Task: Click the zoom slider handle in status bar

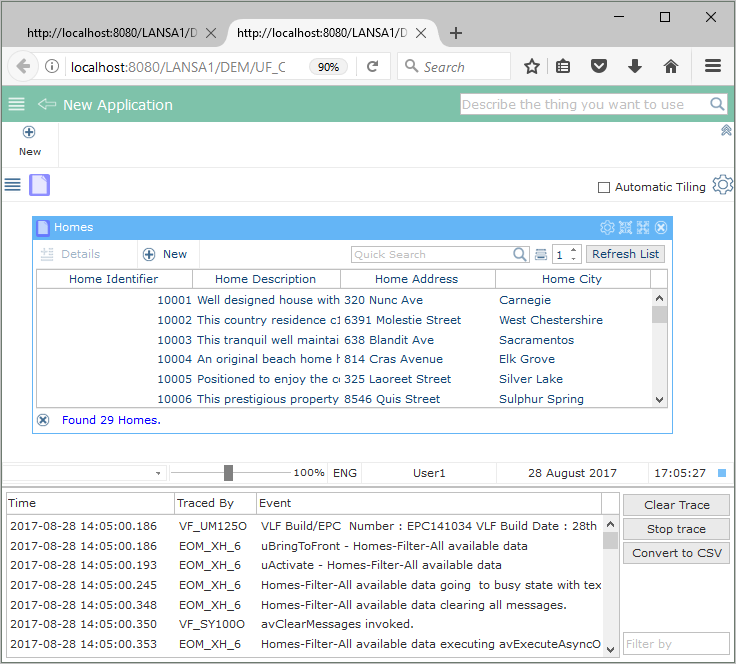Action: click(228, 473)
